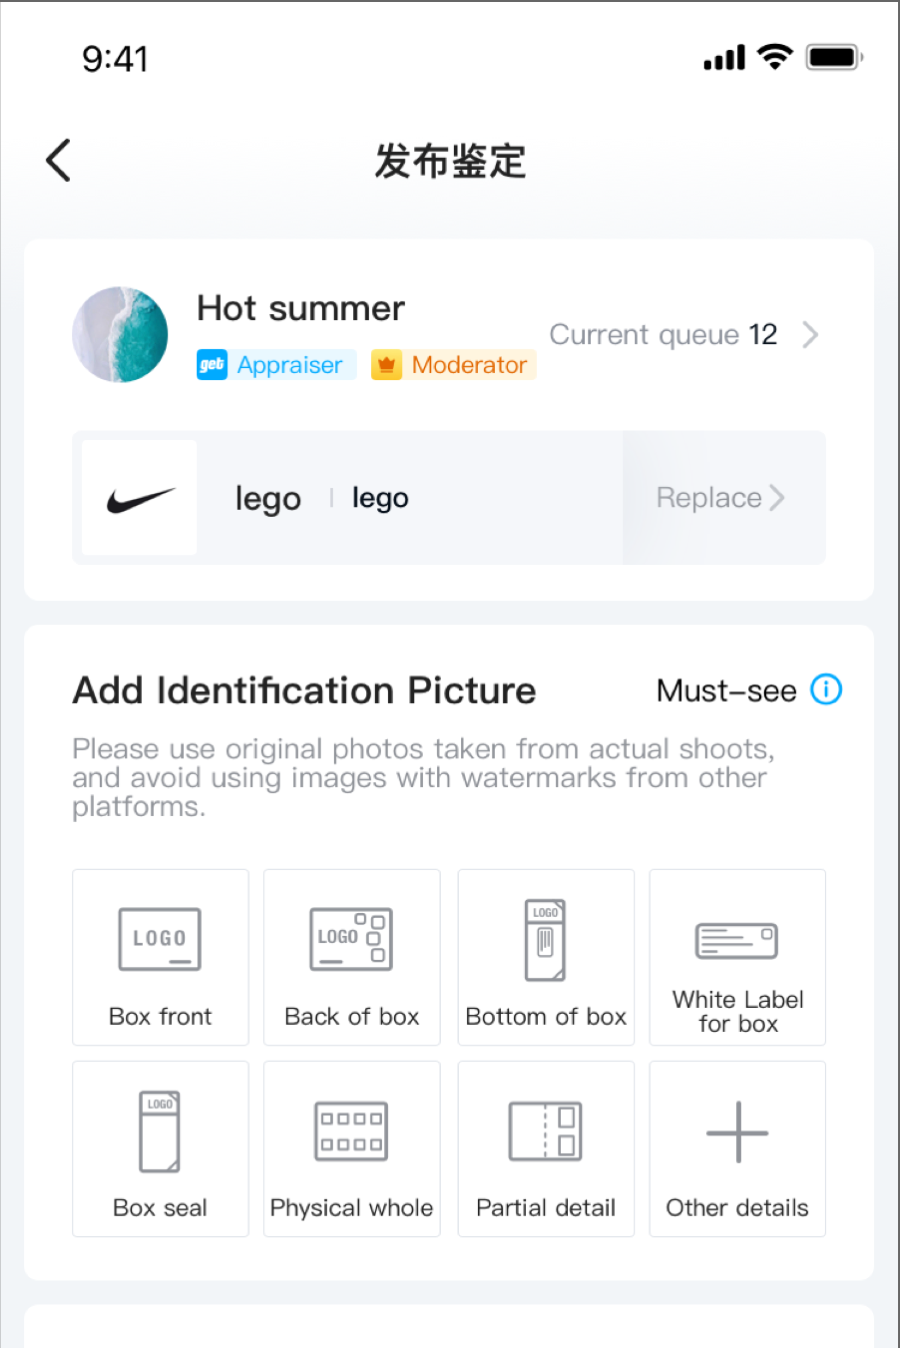Click the Nike swoosh brand logo
Image resolution: width=900 pixels, height=1348 pixels.
coord(140,498)
